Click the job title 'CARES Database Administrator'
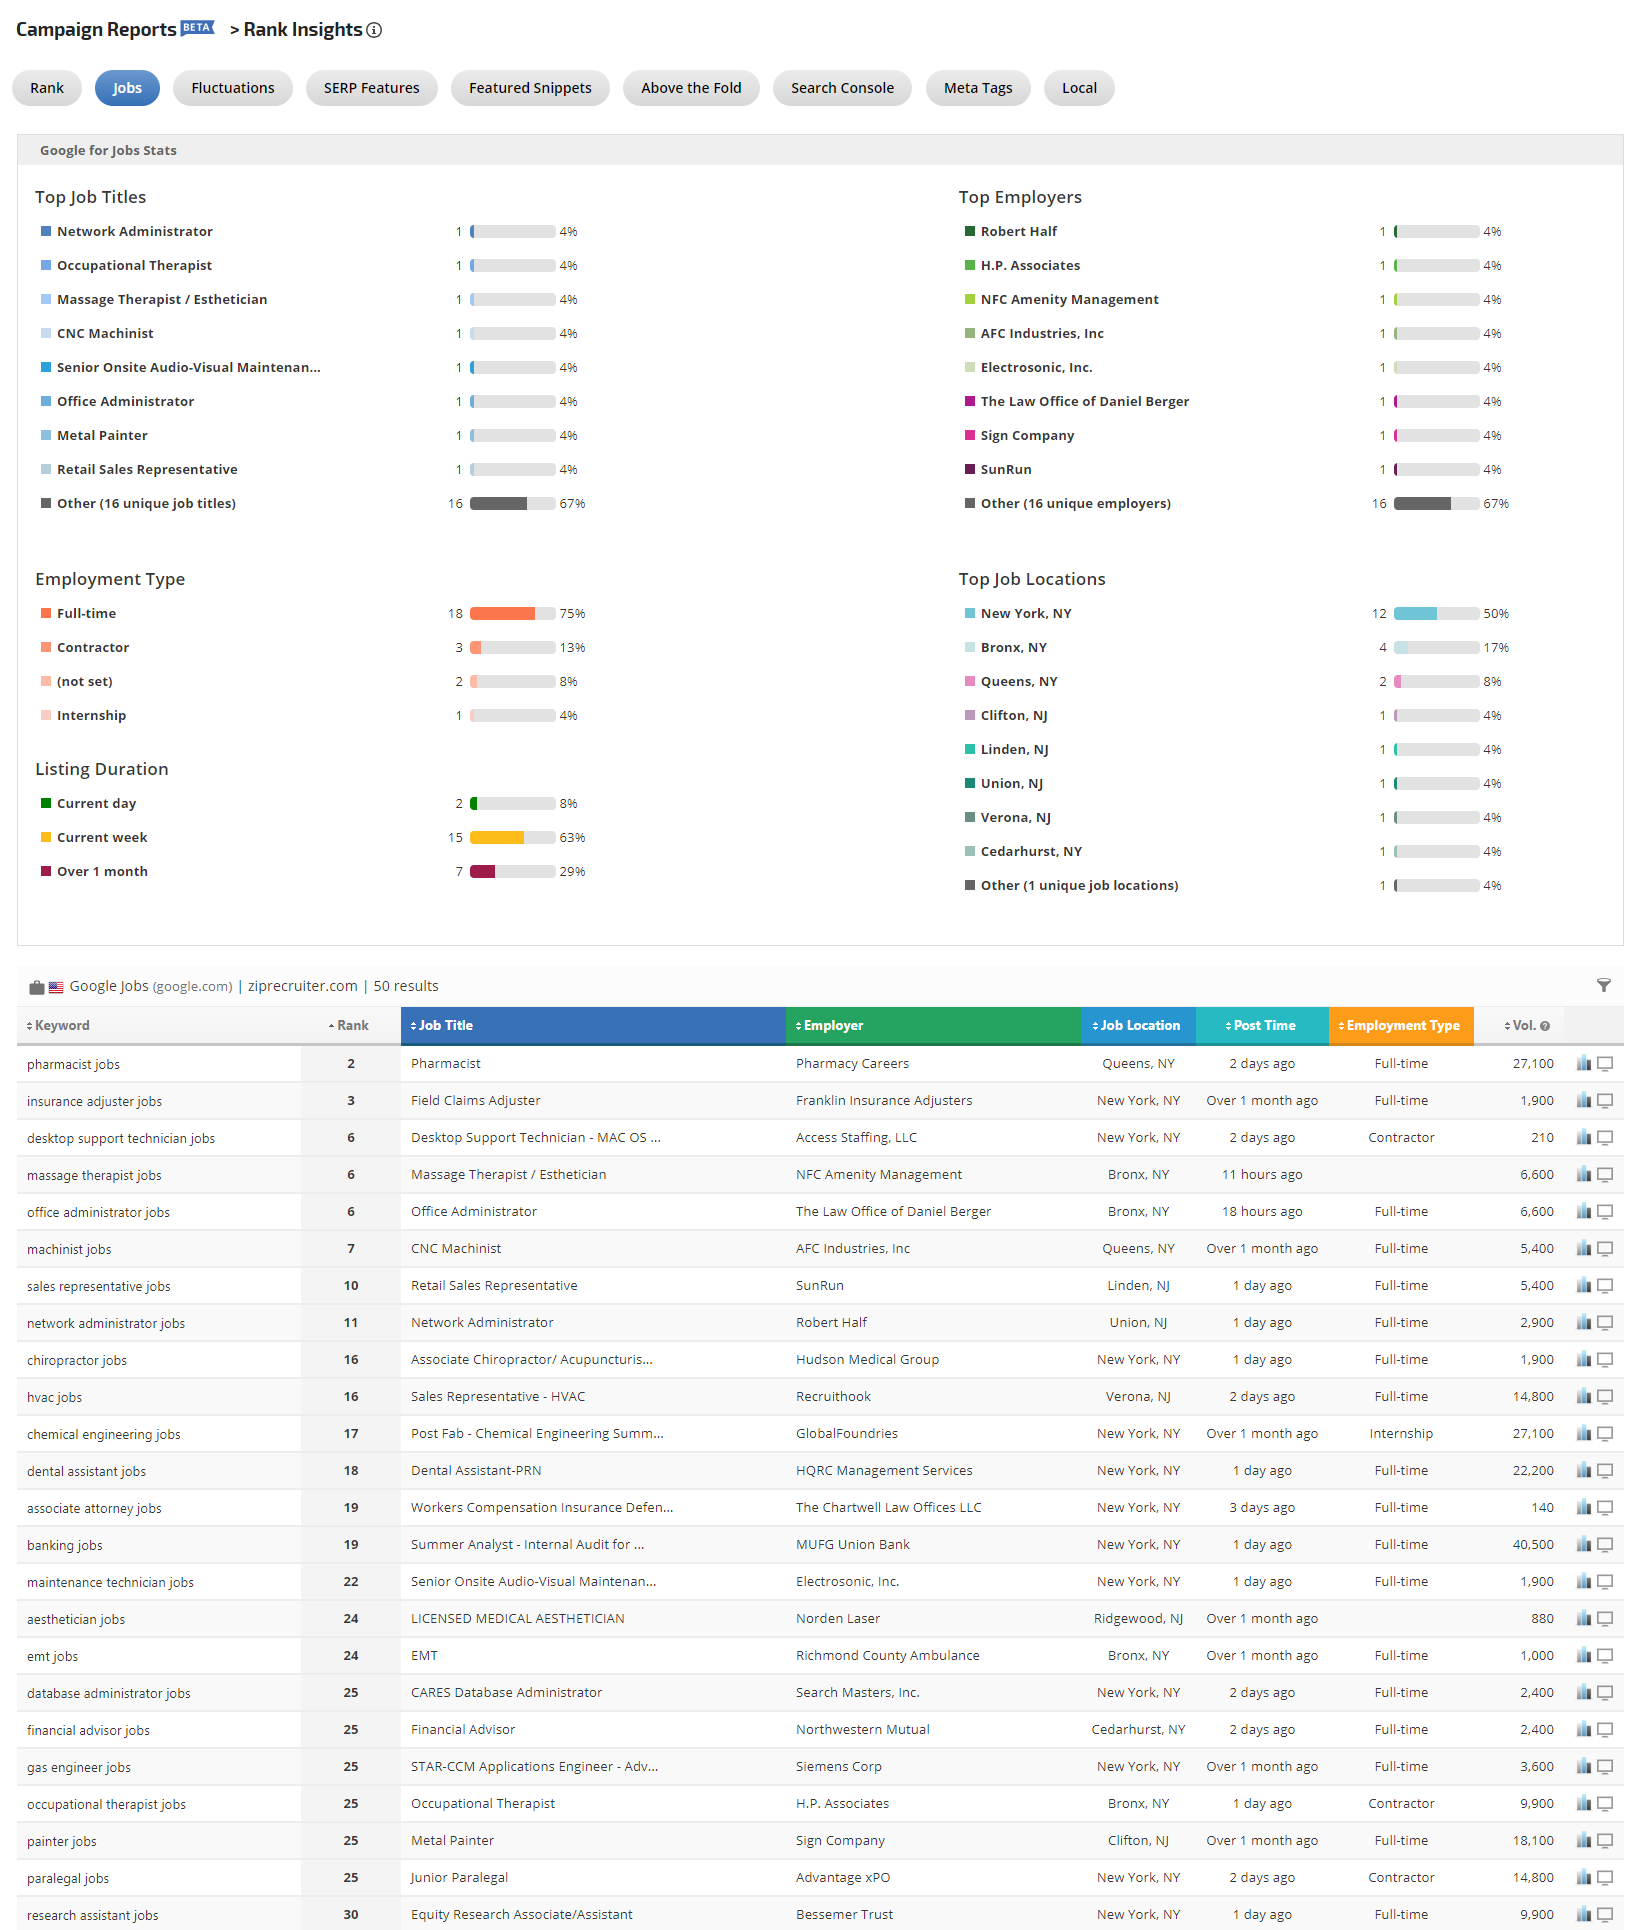The height and width of the screenshot is (1930, 1643). 506,1692
